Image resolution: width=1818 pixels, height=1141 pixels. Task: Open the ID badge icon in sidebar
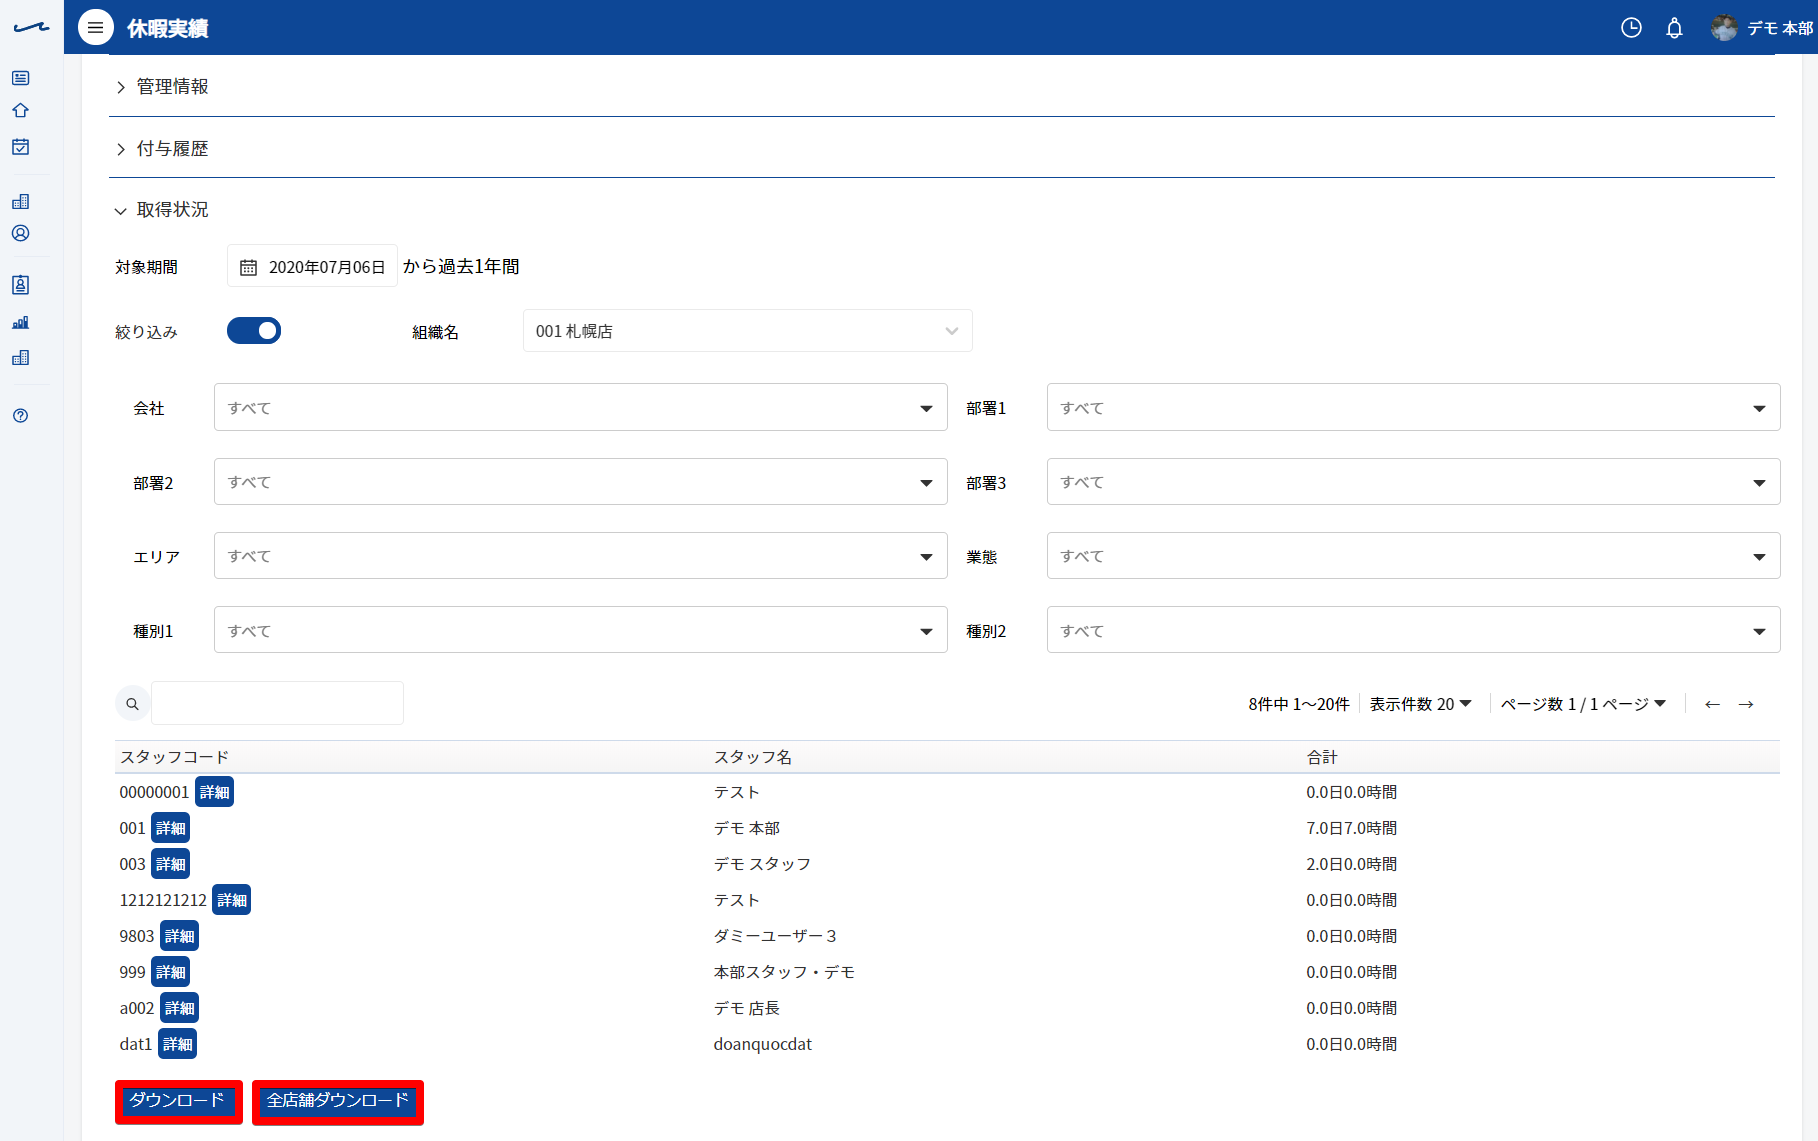[20, 285]
